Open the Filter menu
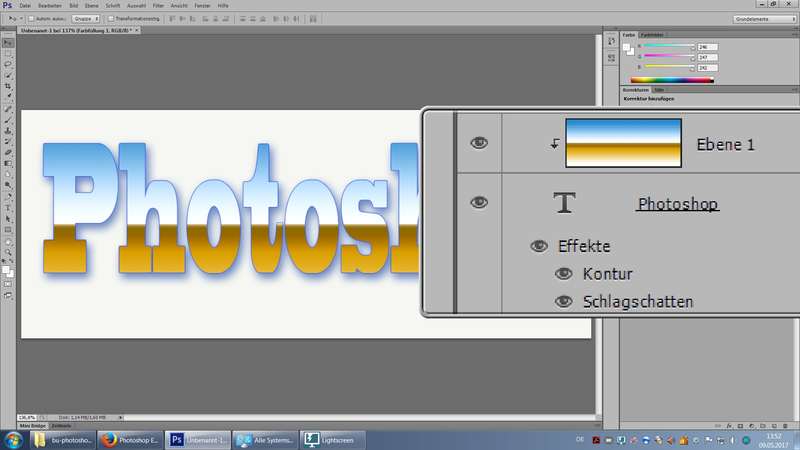Viewport: 800px width, 450px height. [x=159, y=6]
